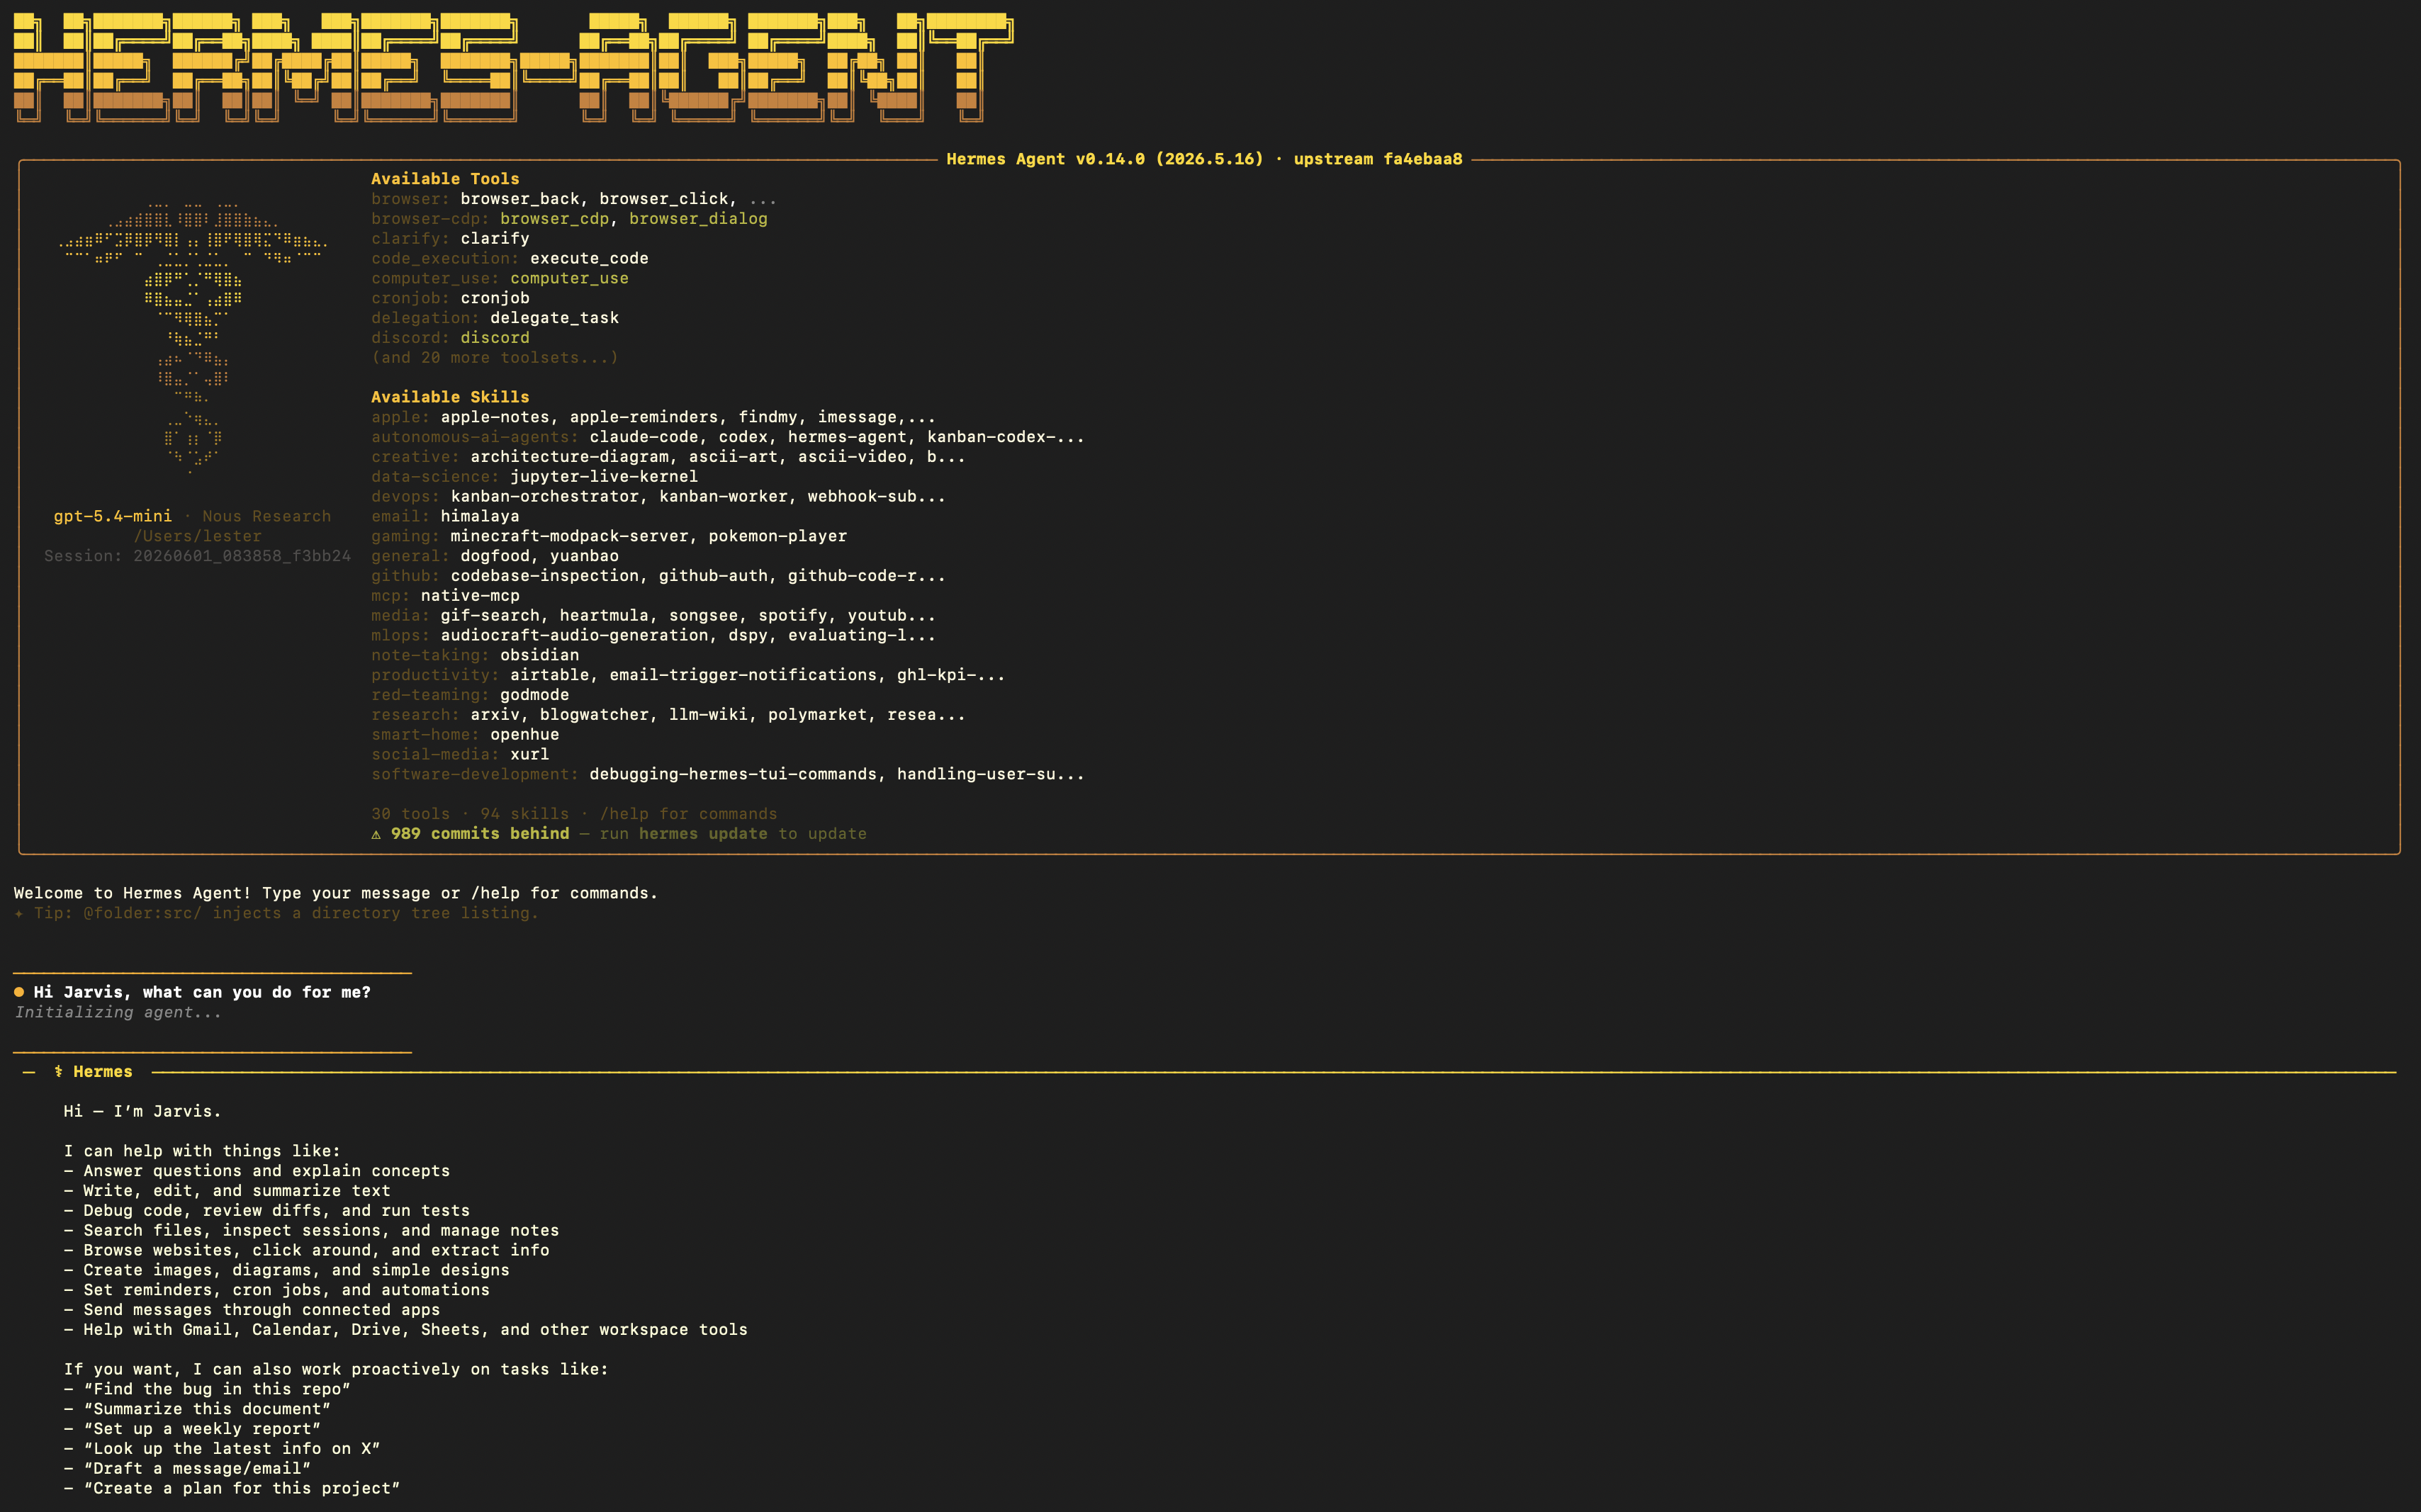2421x1512 pixels.
Task: Click the orange dot before Hi Jarvis
Action: click(x=19, y=992)
